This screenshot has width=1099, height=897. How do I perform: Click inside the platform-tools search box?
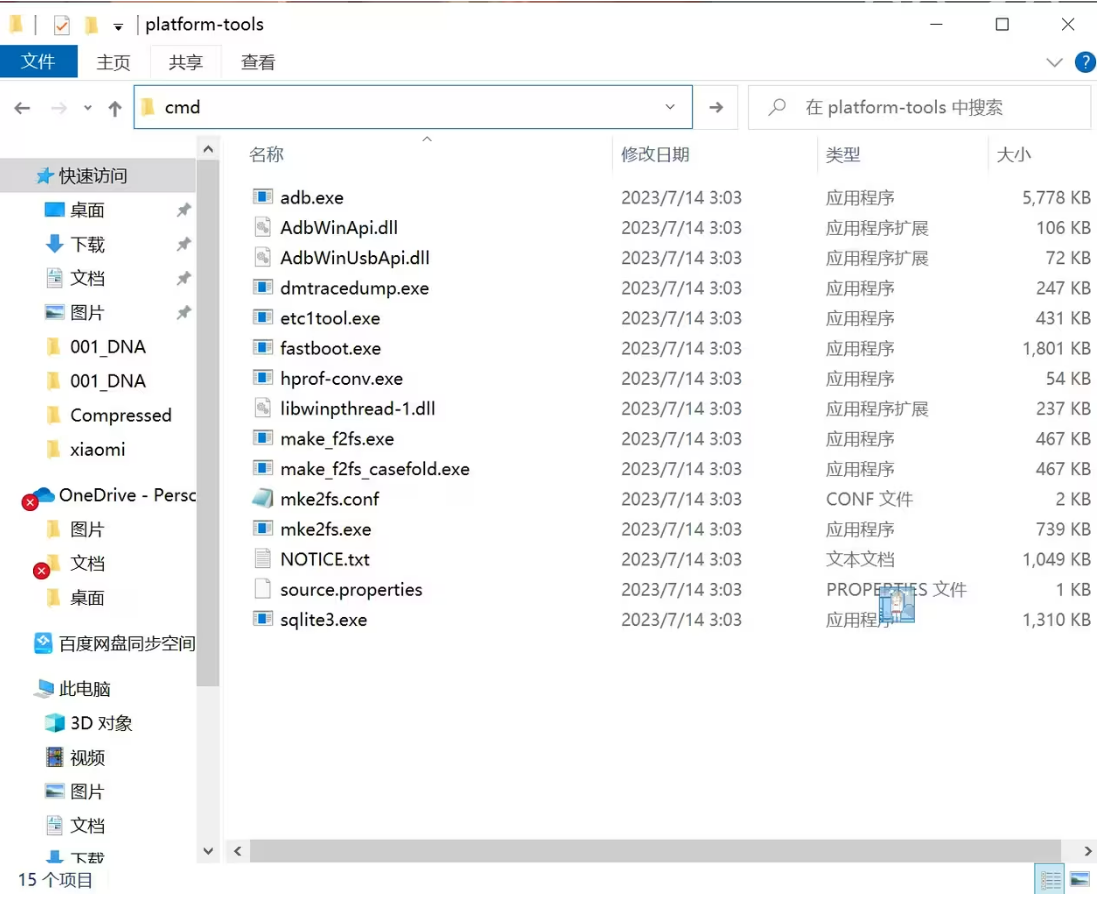pos(920,107)
